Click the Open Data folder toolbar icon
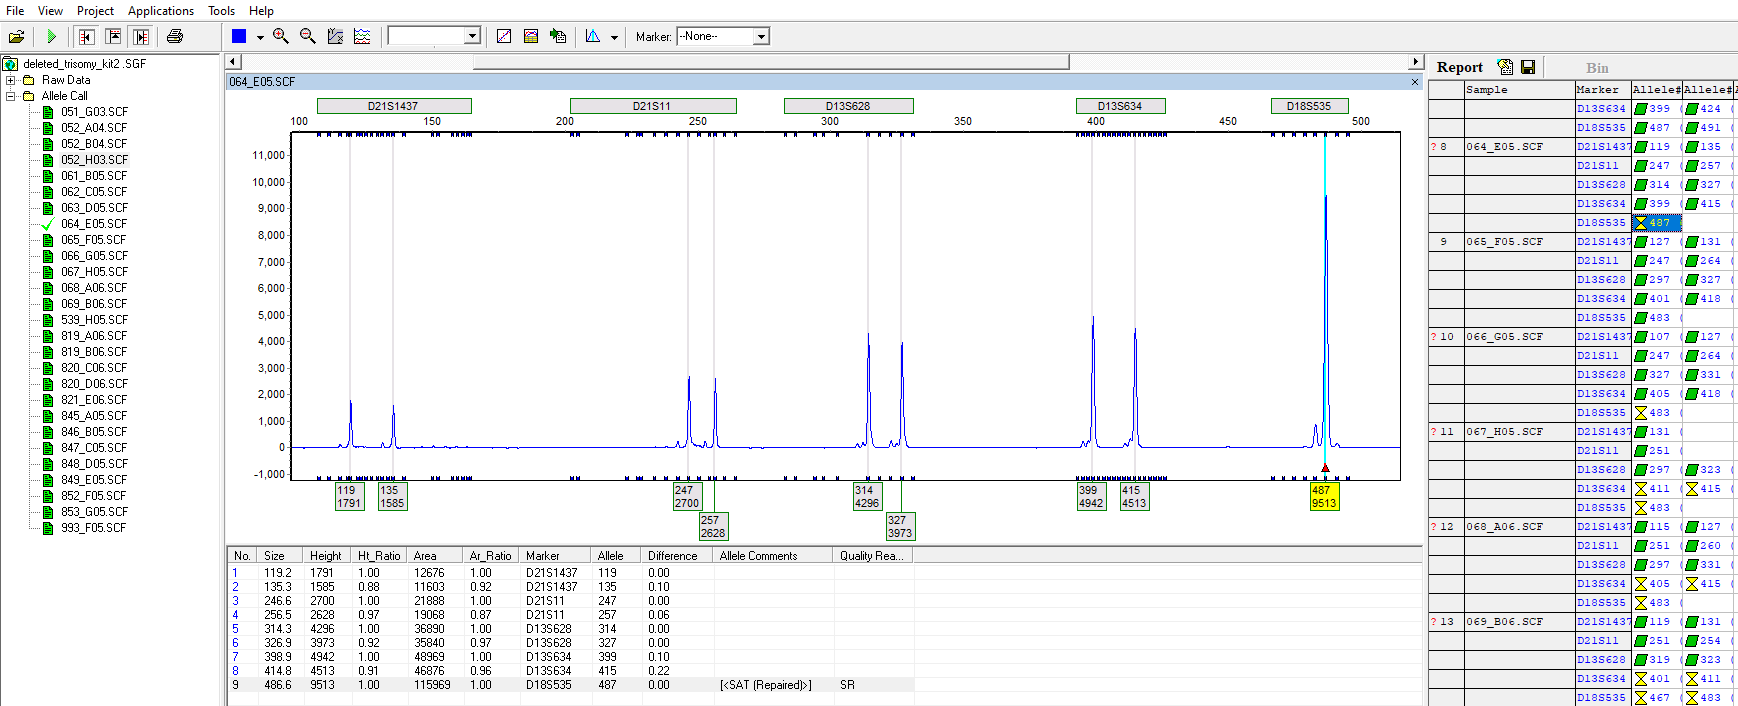This screenshot has height=706, width=1738. [x=16, y=37]
